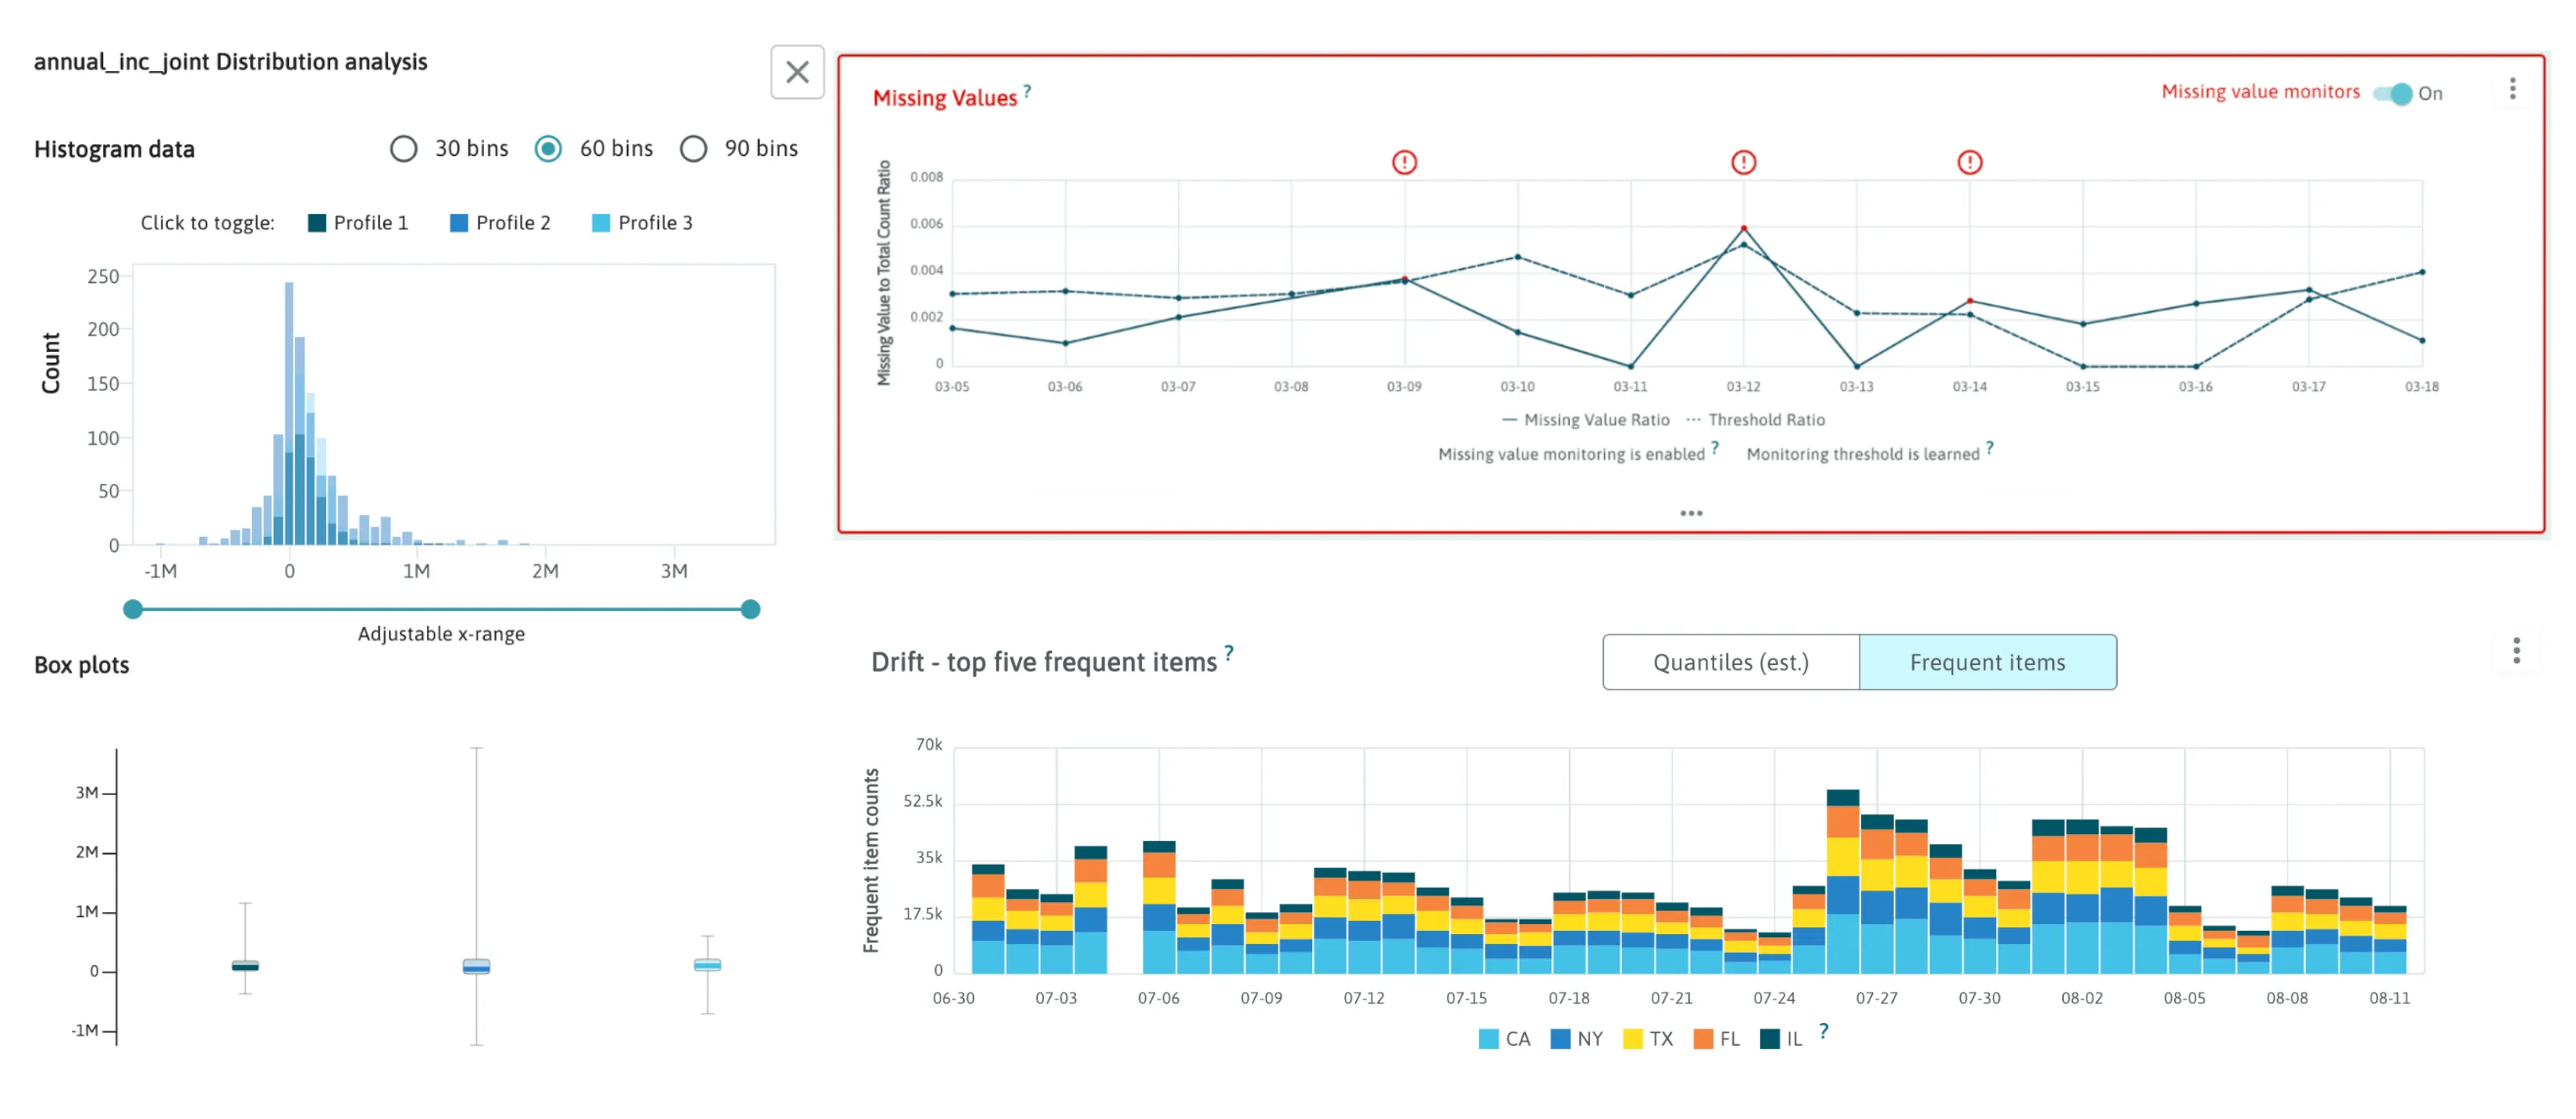The width and height of the screenshot is (2576, 1119).
Task: Open help icon beside Drift frequent items title
Action: [1229, 653]
